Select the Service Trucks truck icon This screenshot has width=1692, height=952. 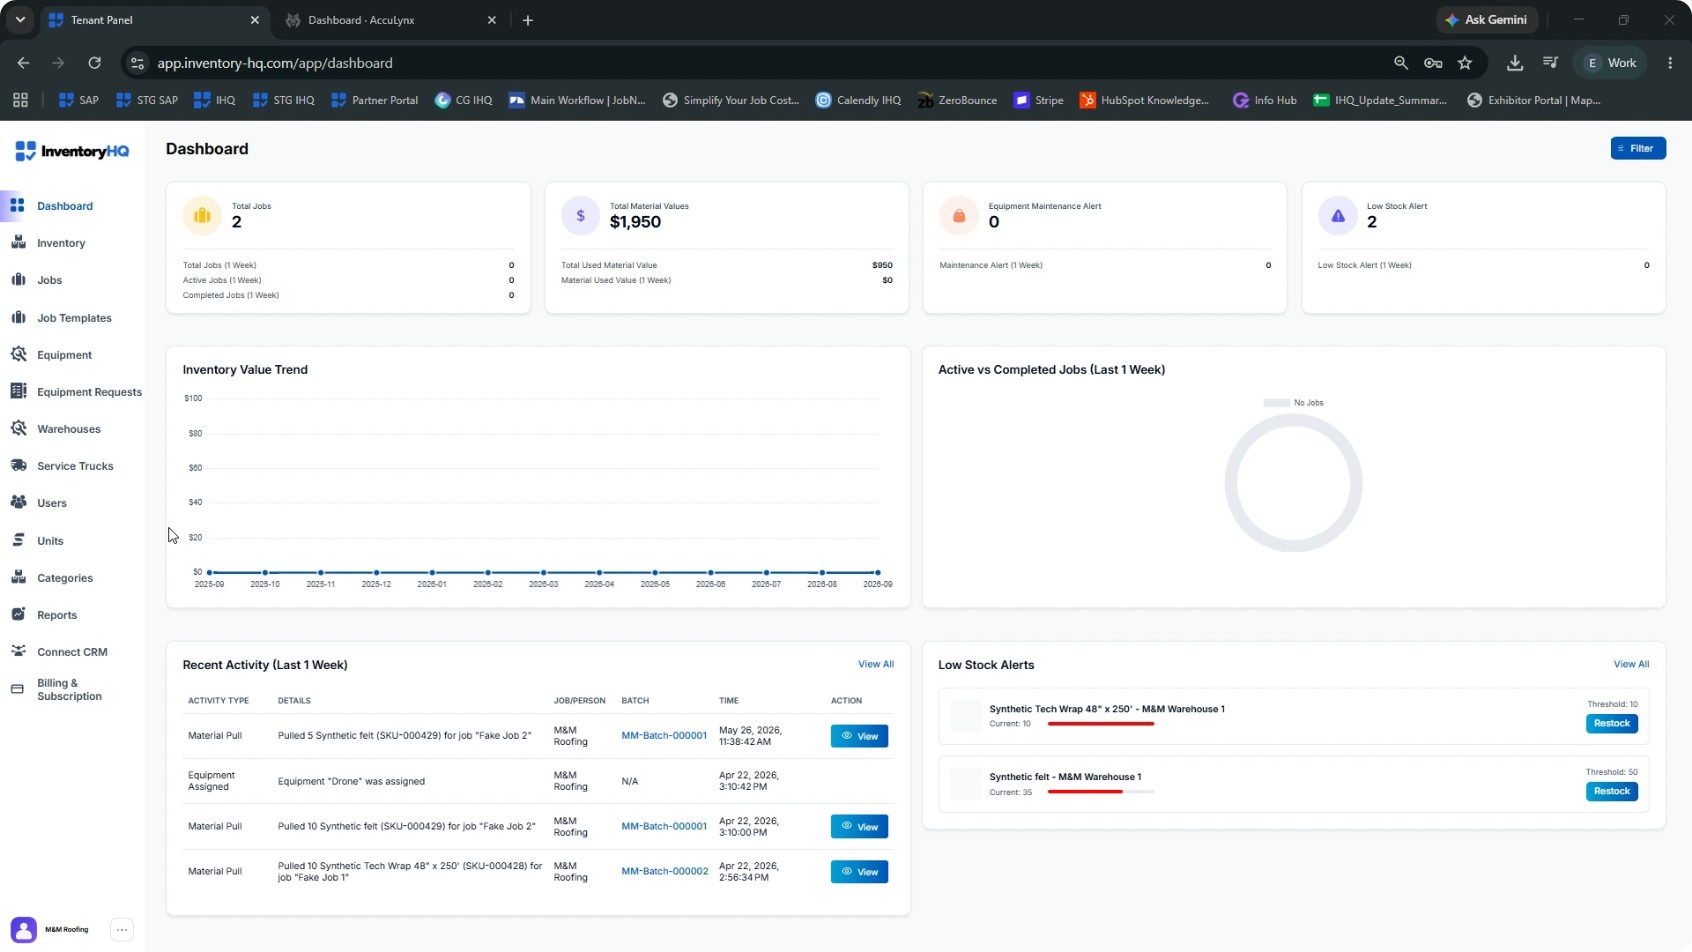click(18, 465)
